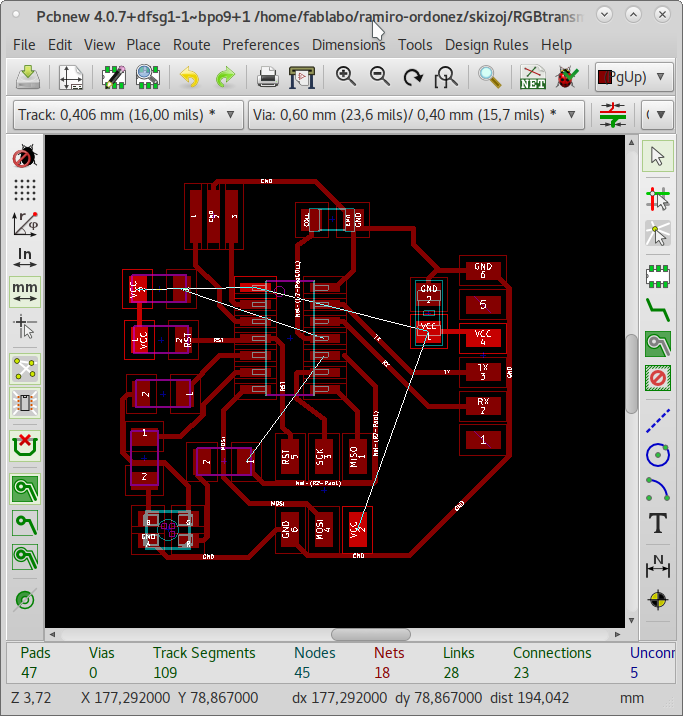Toggle the high contrast display mode icon
This screenshot has height=716, width=683.
25,600
